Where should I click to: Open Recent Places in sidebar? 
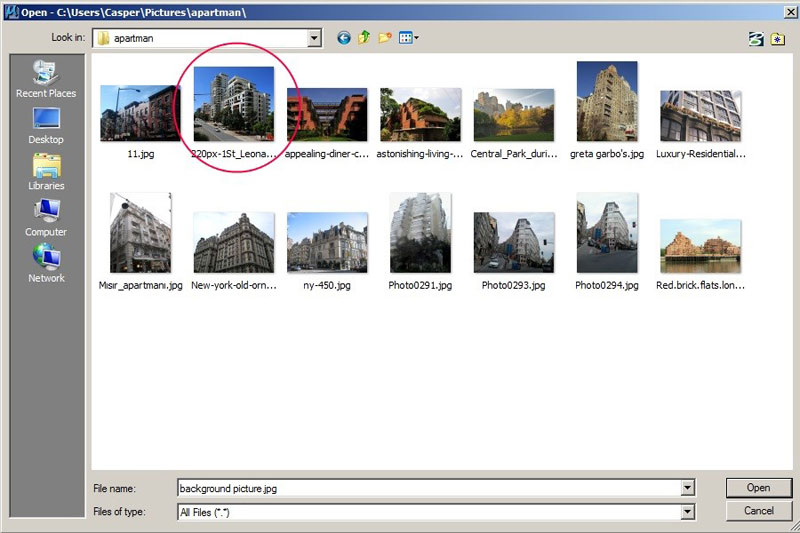tap(46, 79)
